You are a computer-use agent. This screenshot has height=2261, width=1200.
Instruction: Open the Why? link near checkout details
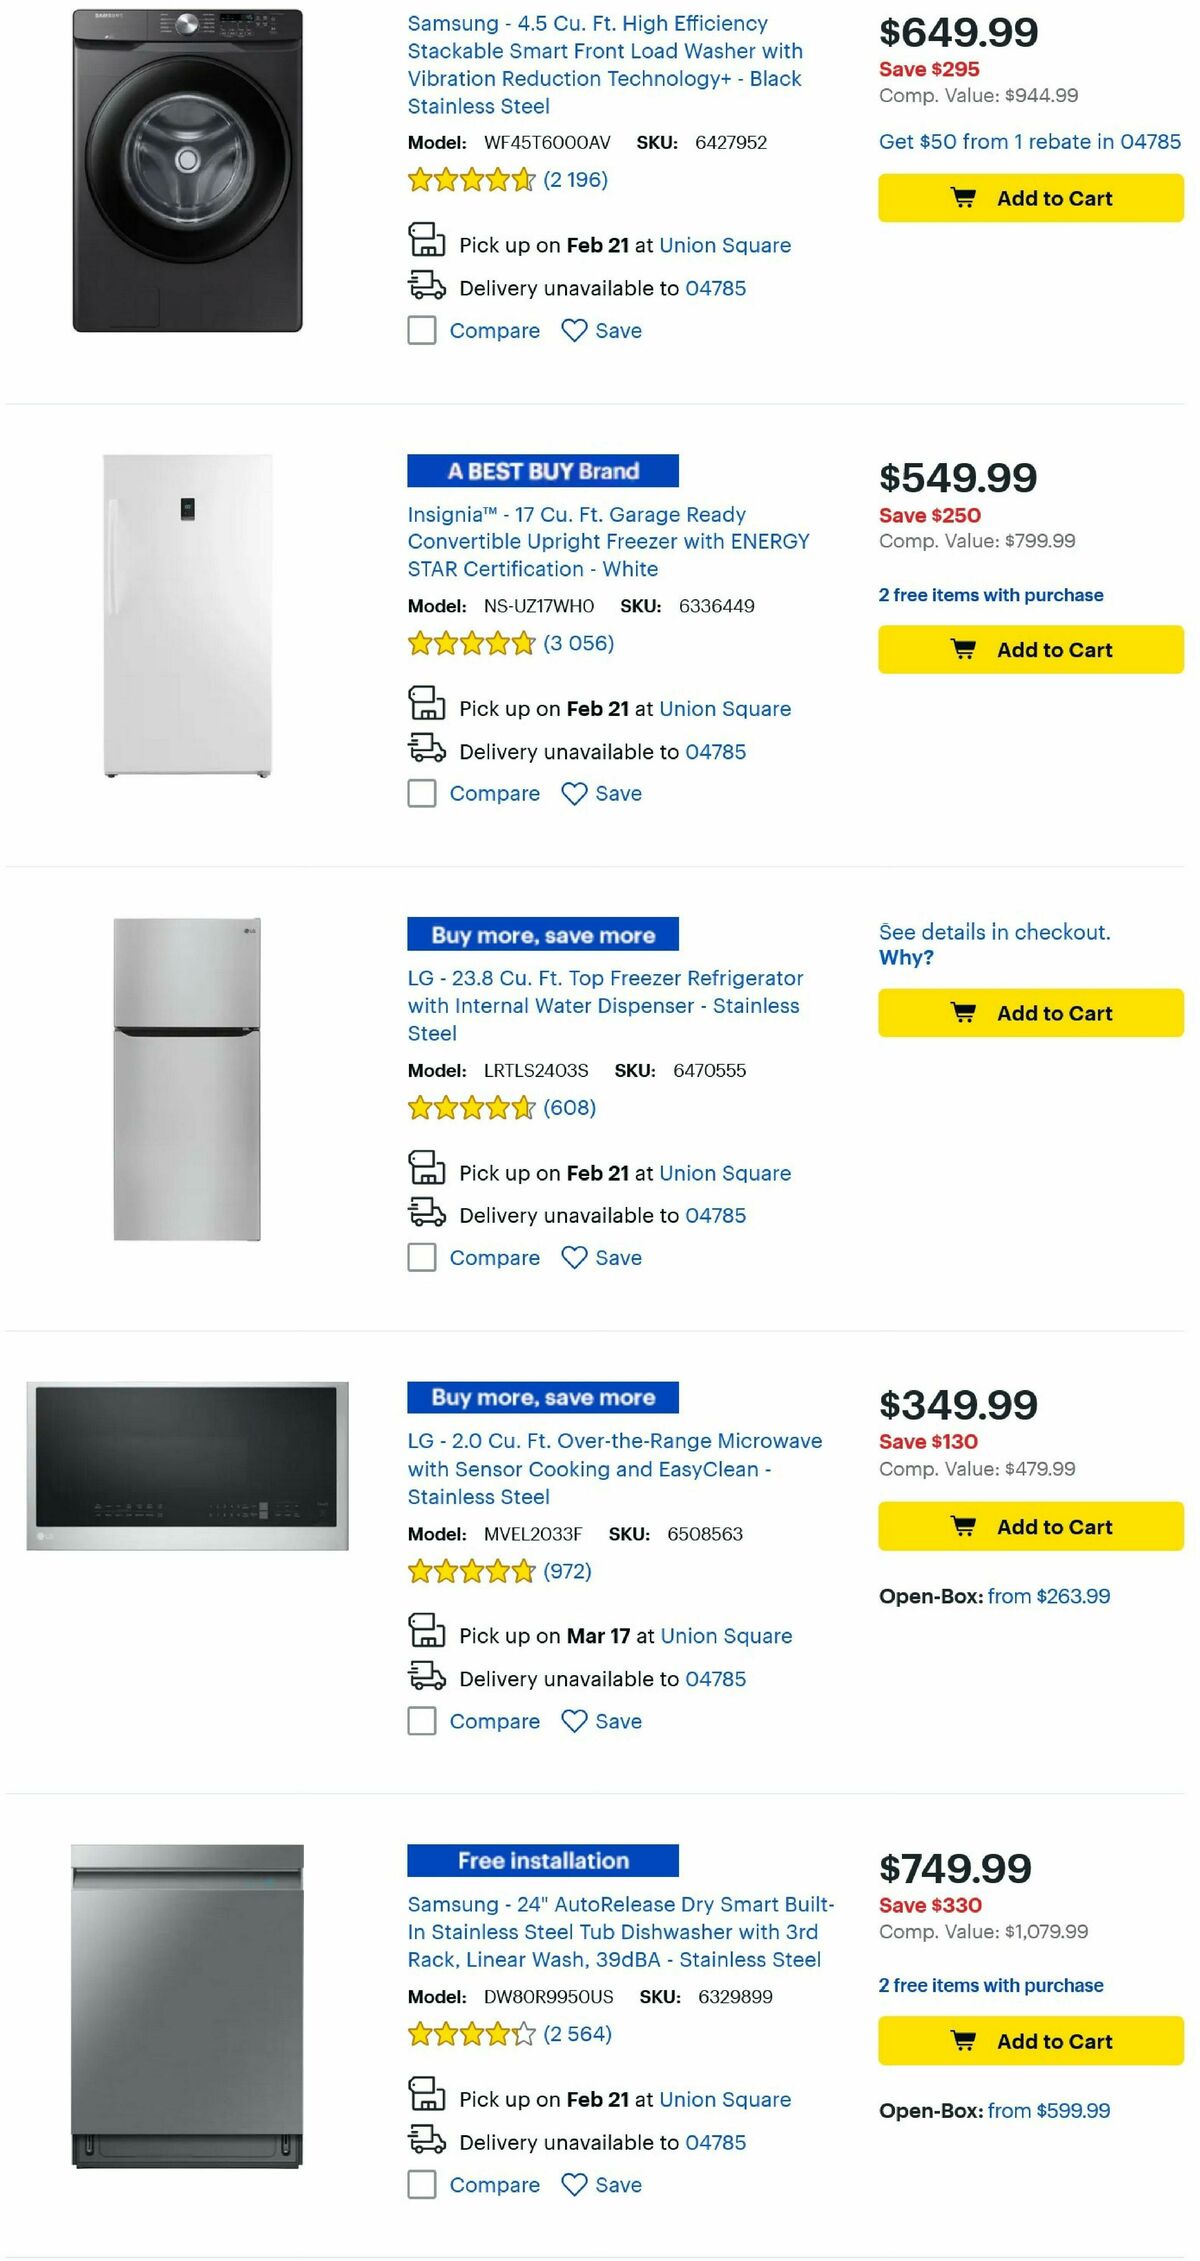pos(905,956)
